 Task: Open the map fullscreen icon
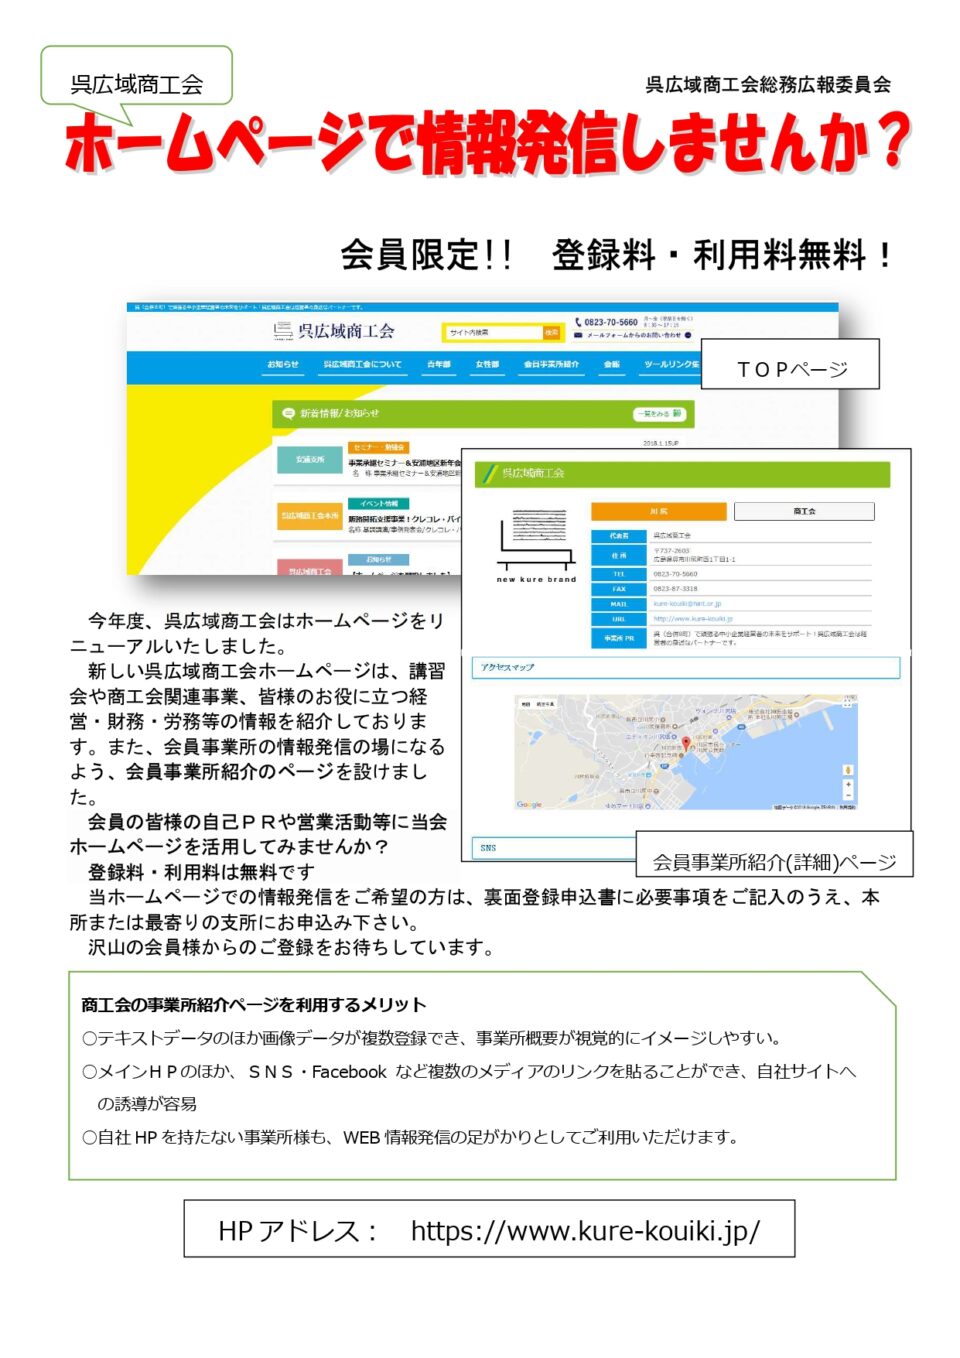pos(848,704)
